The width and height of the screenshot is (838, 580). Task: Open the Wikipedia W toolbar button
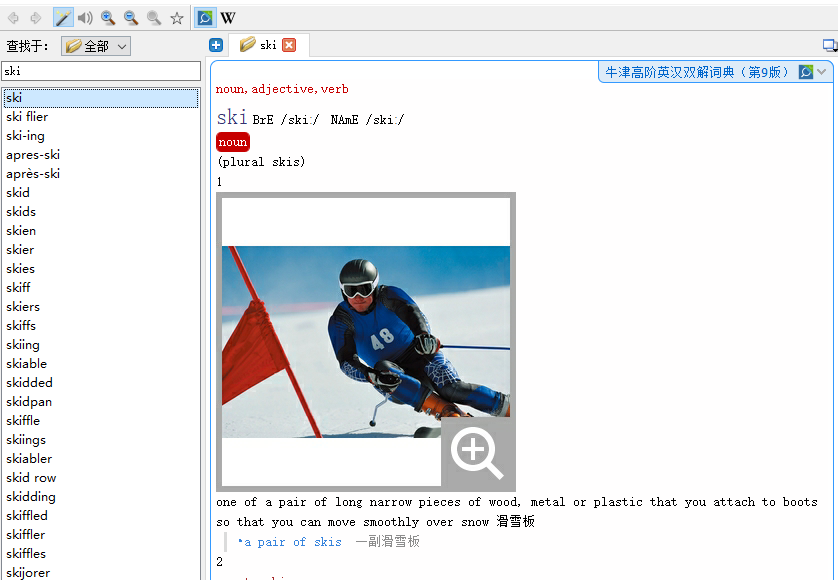coord(228,18)
